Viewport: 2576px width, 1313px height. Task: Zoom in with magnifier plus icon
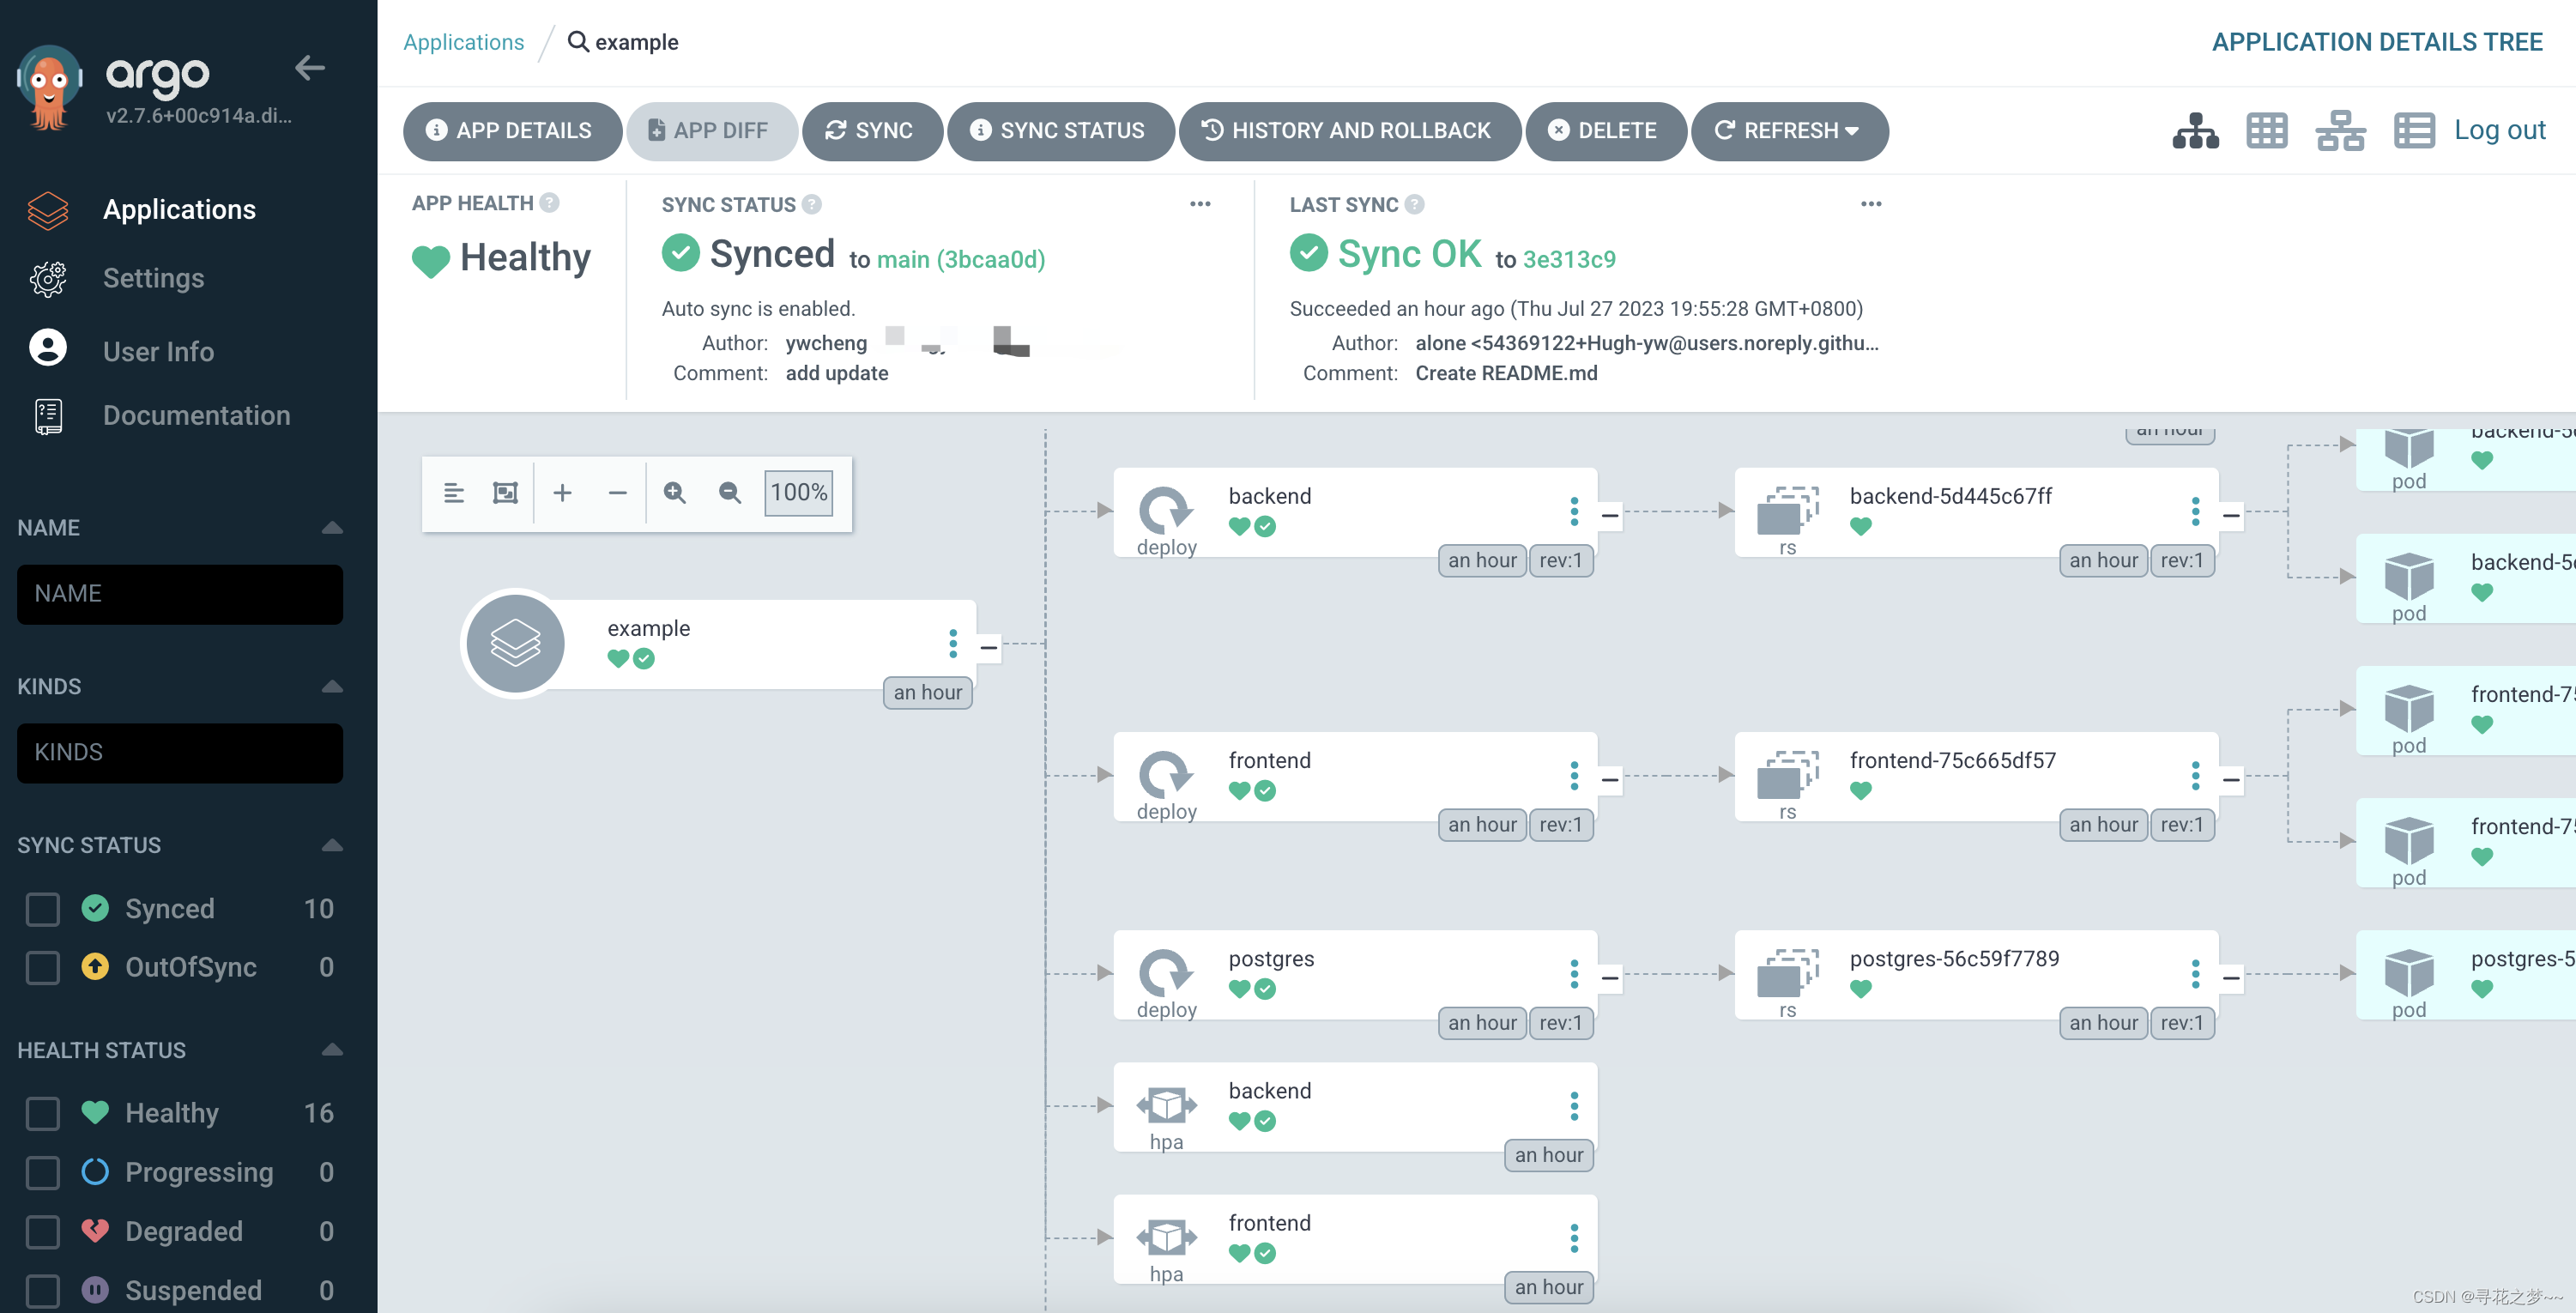pos(674,493)
